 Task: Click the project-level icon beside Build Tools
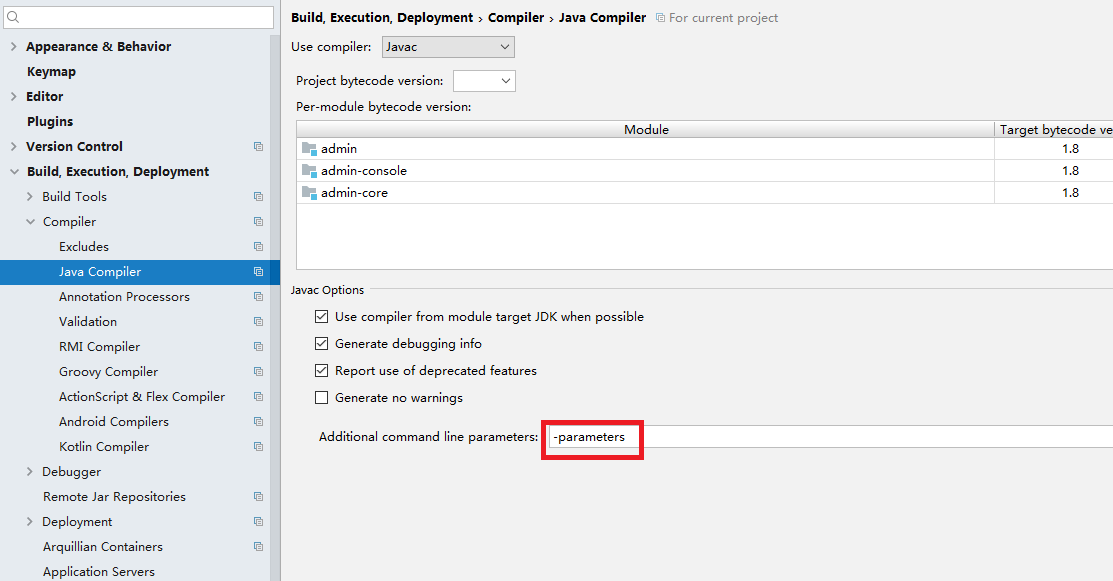pyautogui.click(x=258, y=197)
